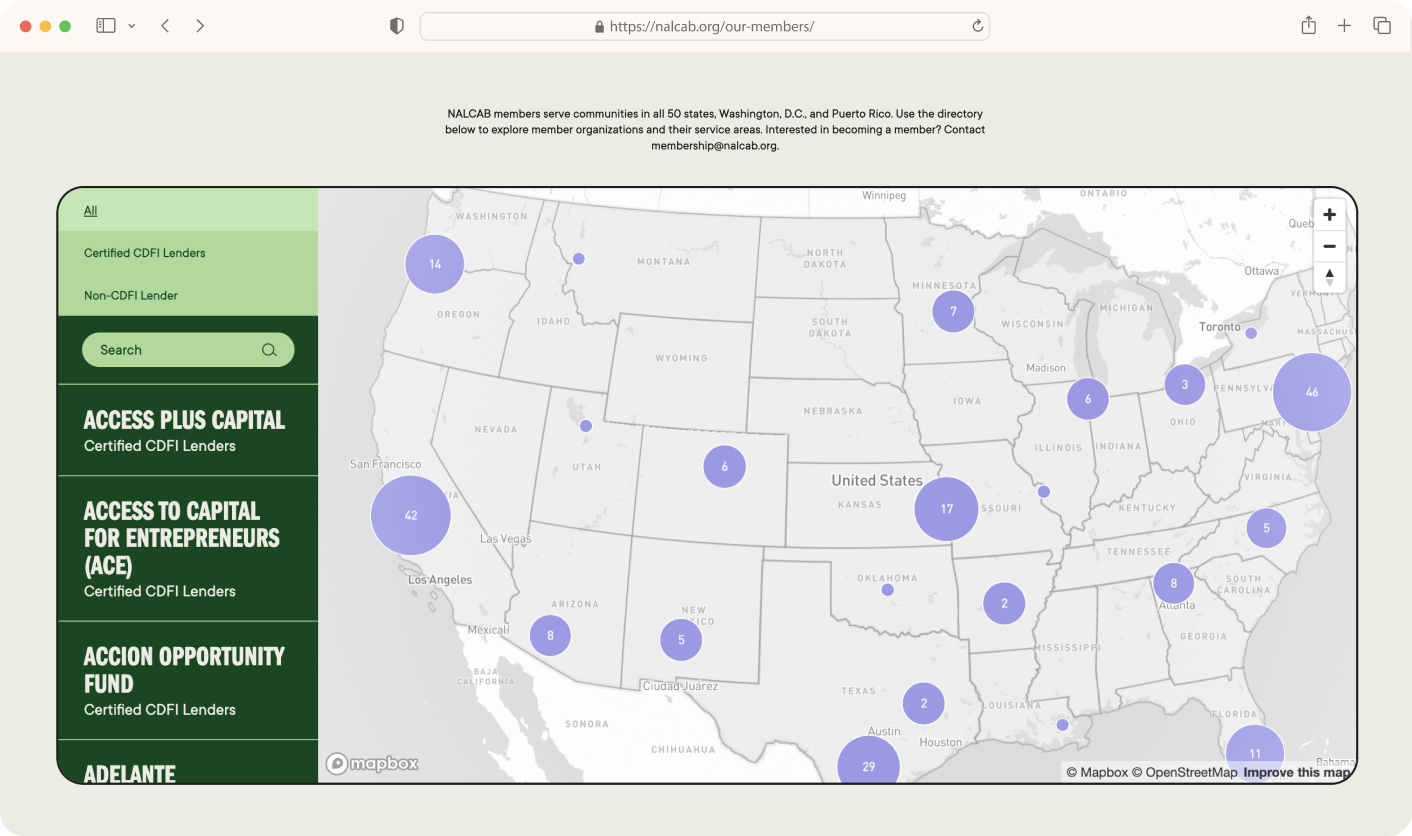Open the Mapbox logo link
Viewport: 1412px width, 836px height.
[x=372, y=764]
